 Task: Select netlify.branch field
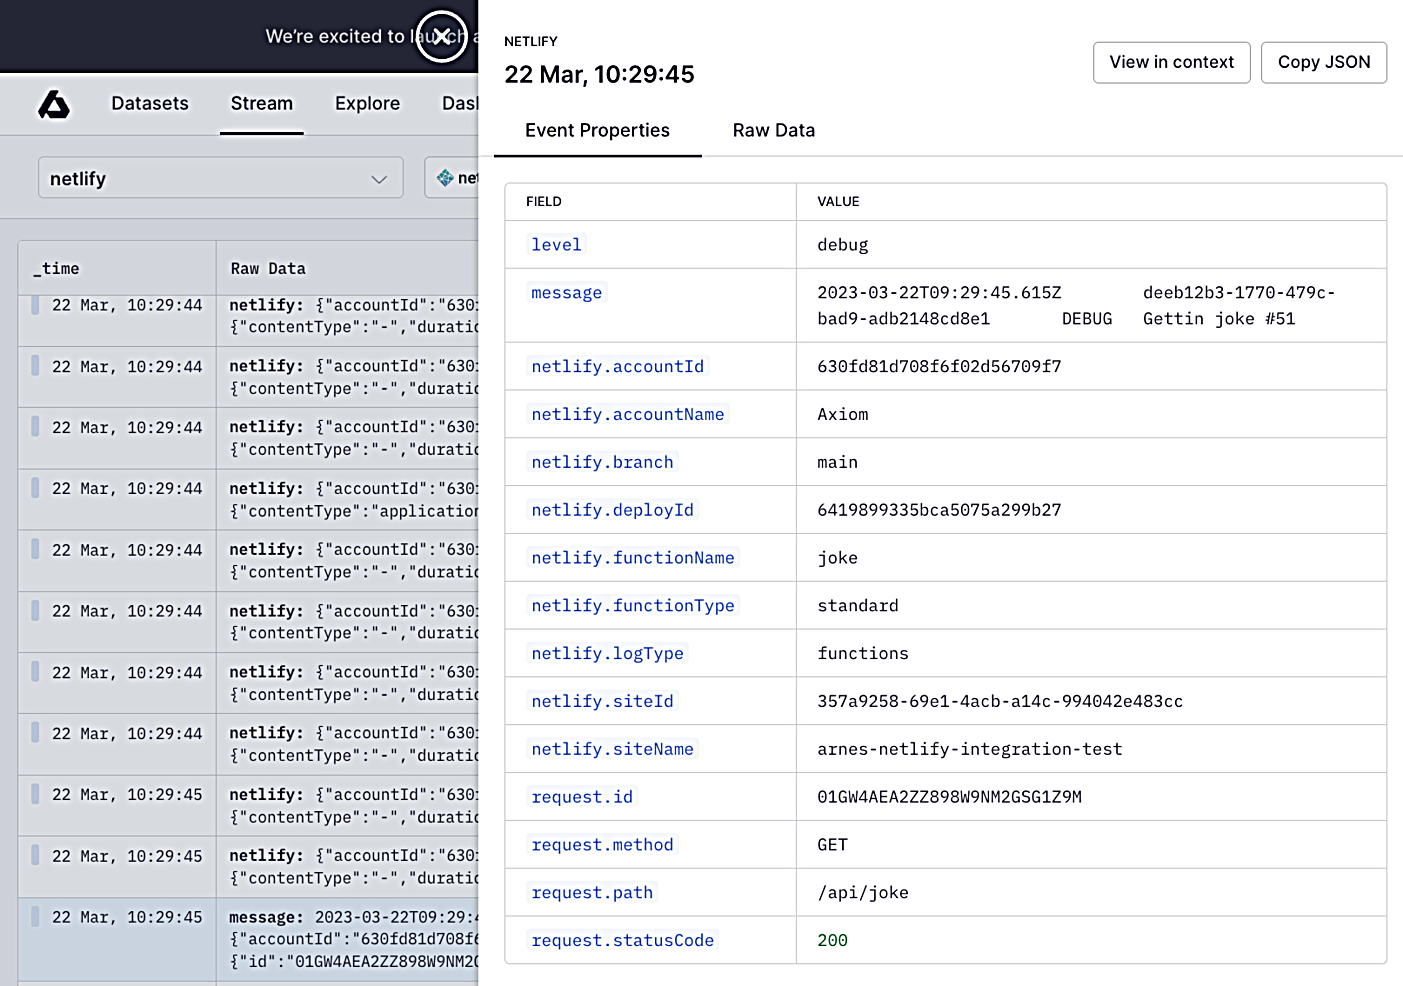pos(602,462)
